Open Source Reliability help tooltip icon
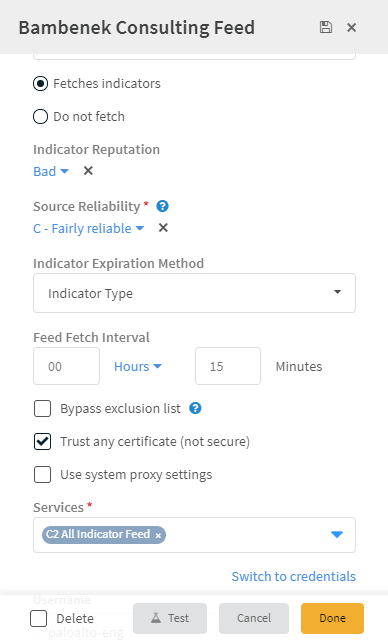Image resolution: width=388 pixels, height=640 pixels. pyautogui.click(x=162, y=206)
